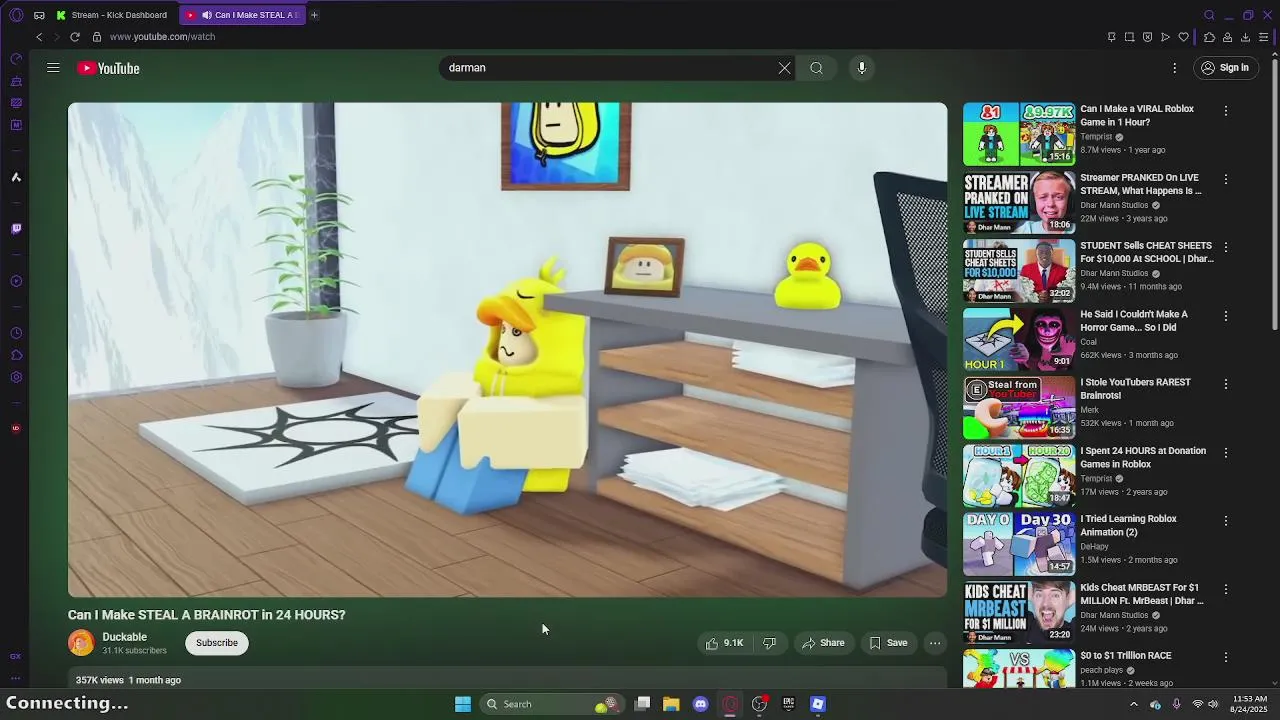Open the Windows Start menu

point(463,704)
